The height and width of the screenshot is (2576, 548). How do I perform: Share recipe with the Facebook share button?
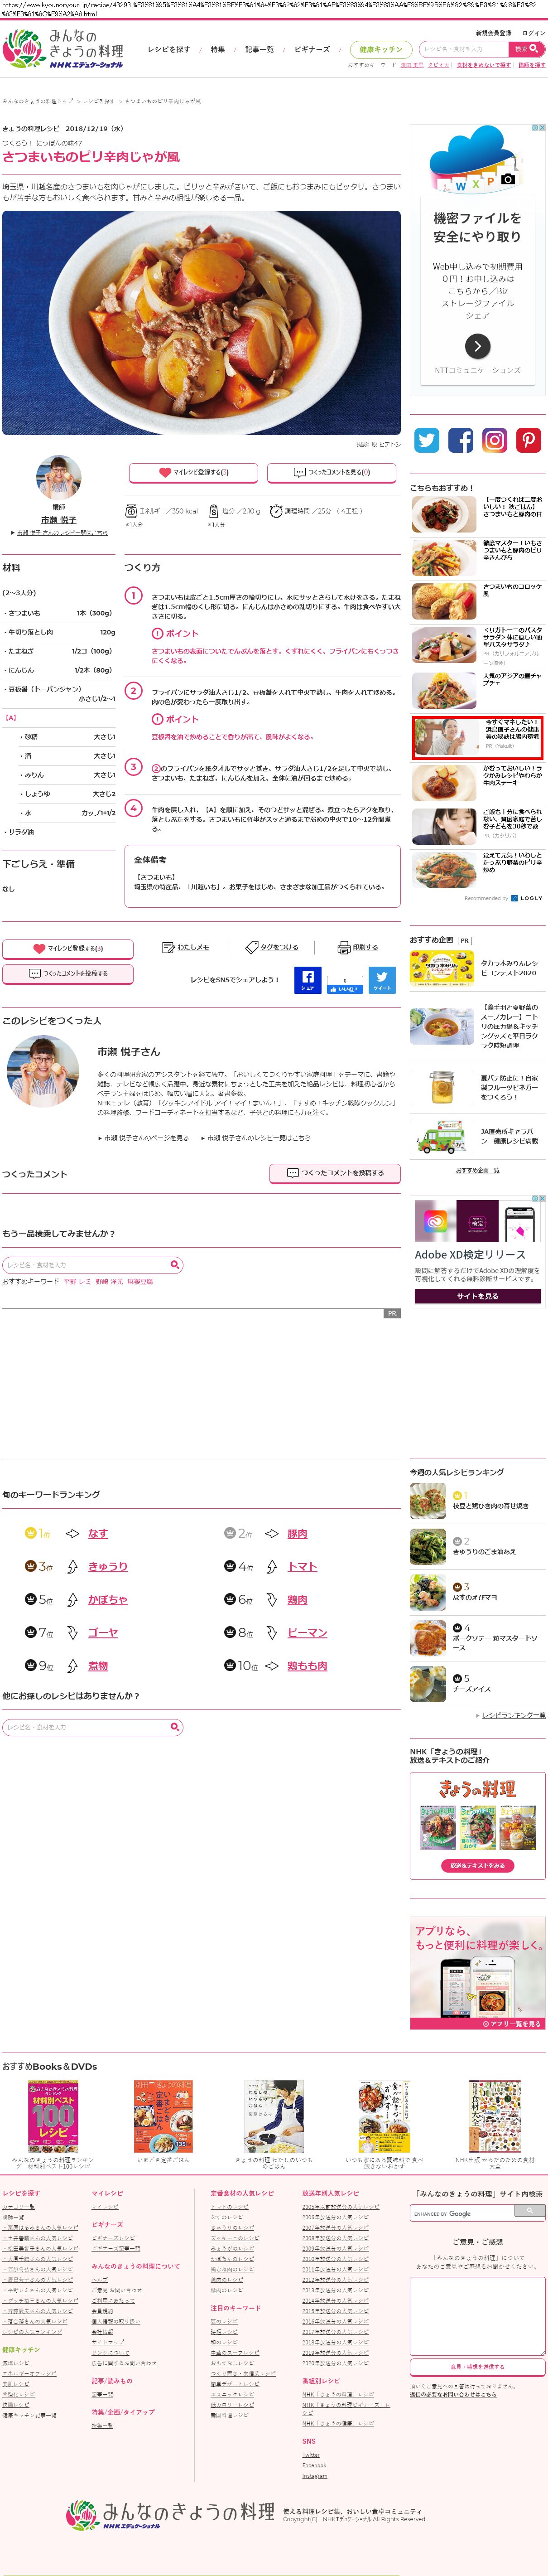pos(308,980)
